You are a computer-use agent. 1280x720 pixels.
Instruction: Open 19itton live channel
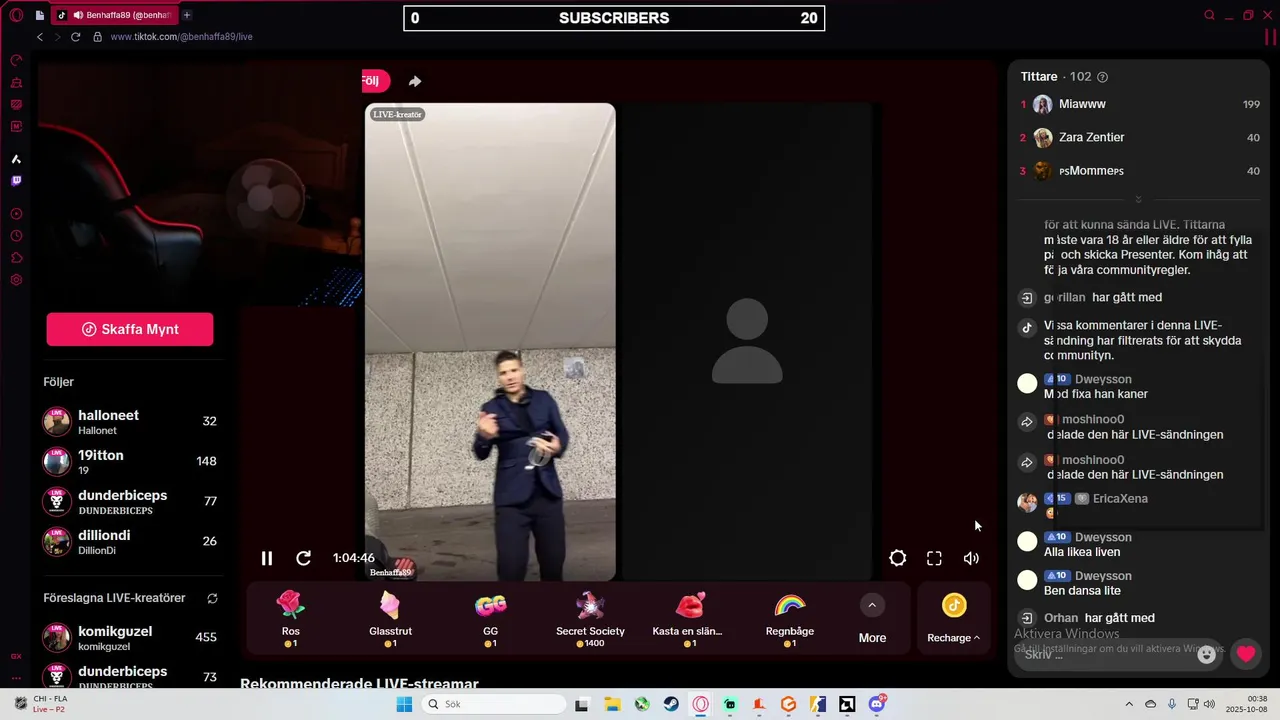130,461
